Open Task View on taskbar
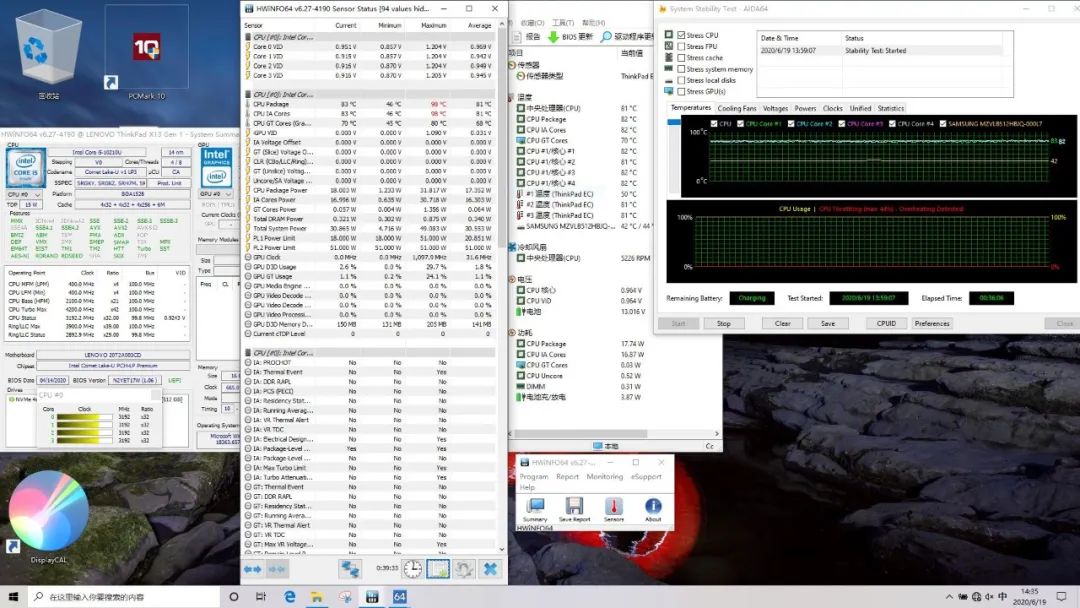 coord(260,596)
